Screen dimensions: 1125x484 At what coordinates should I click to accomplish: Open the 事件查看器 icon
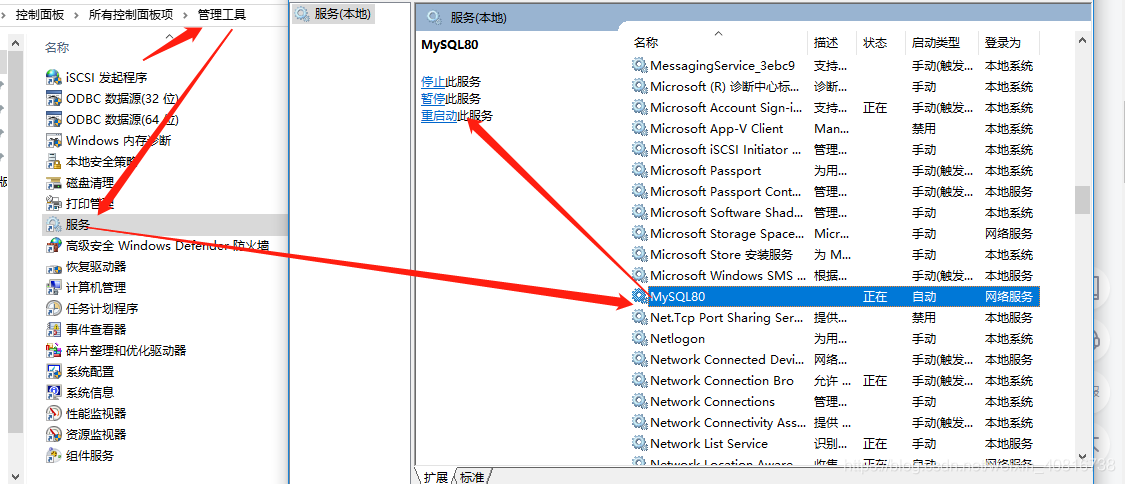tap(54, 330)
